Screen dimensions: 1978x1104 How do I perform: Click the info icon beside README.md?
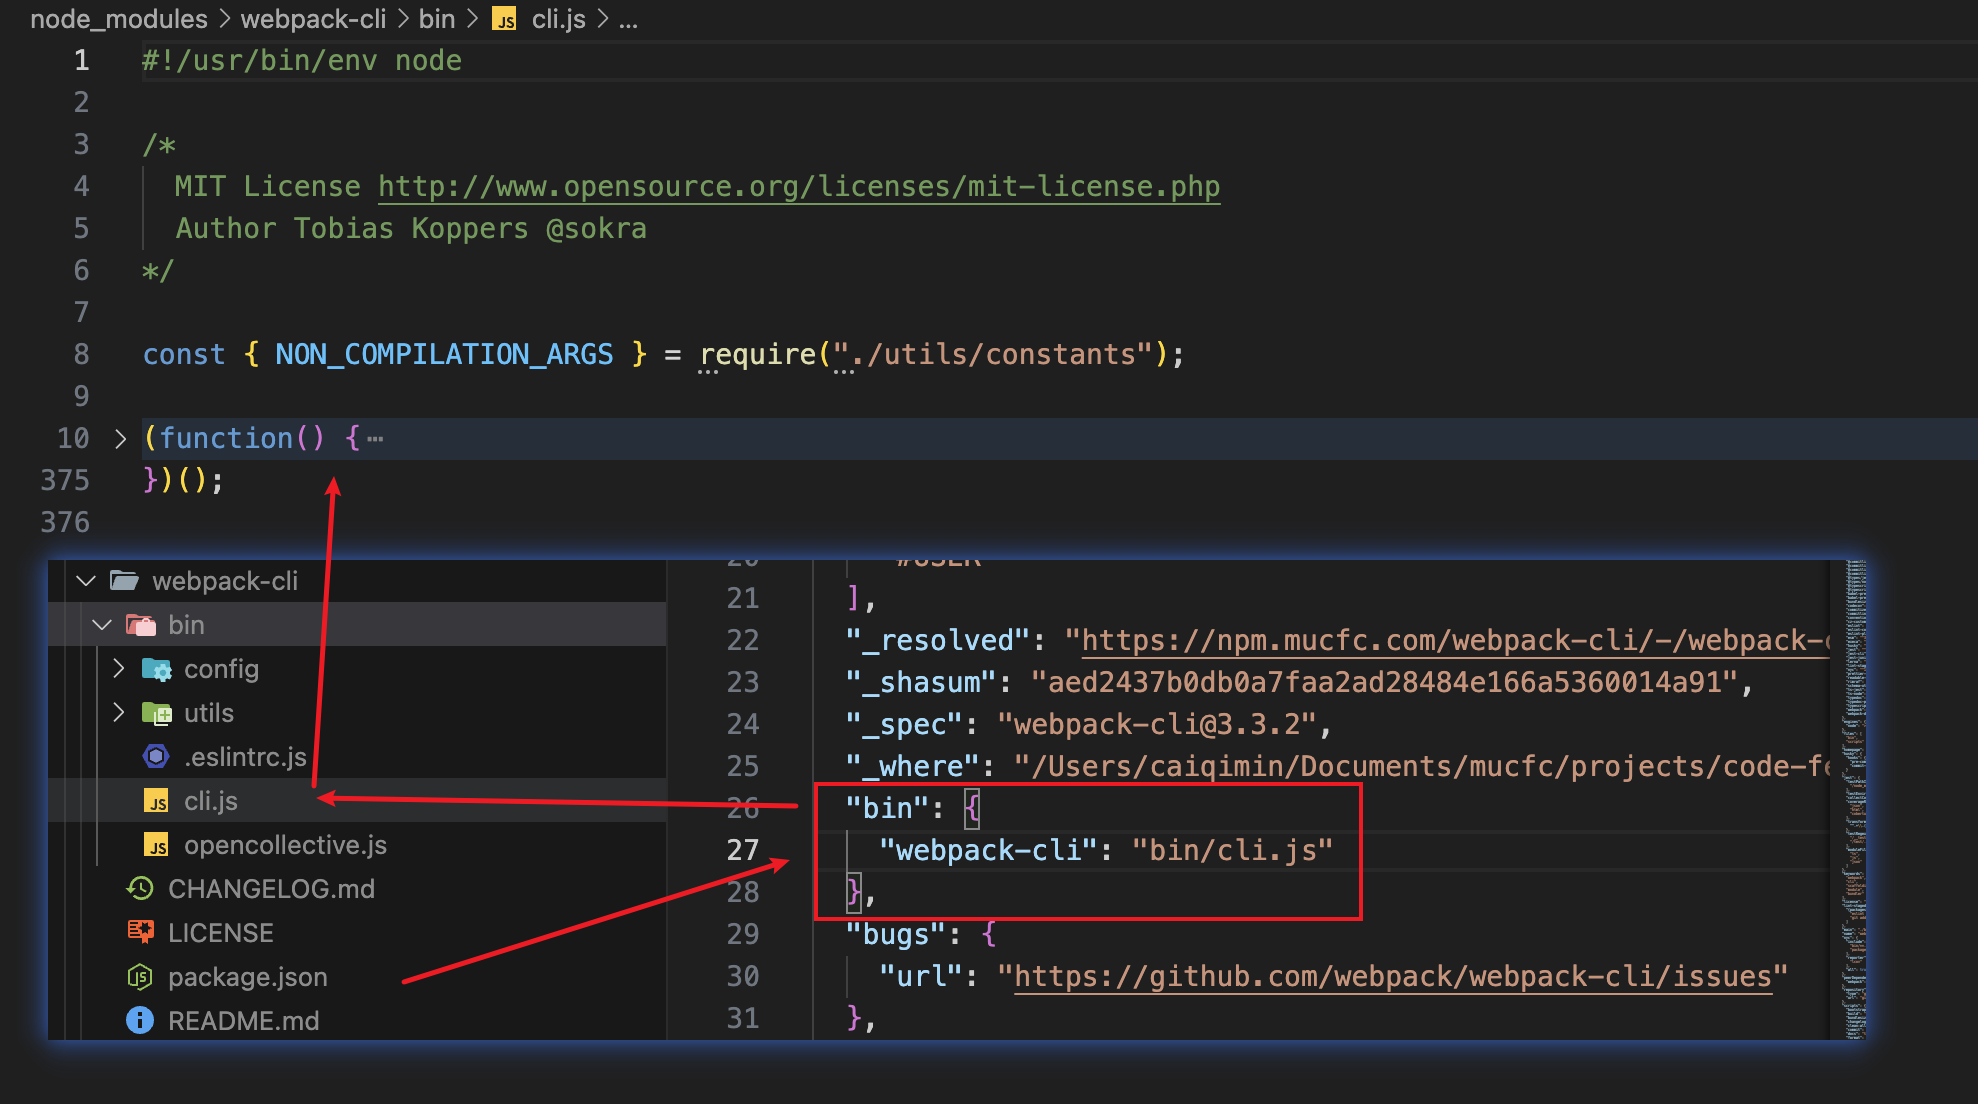pos(140,1020)
